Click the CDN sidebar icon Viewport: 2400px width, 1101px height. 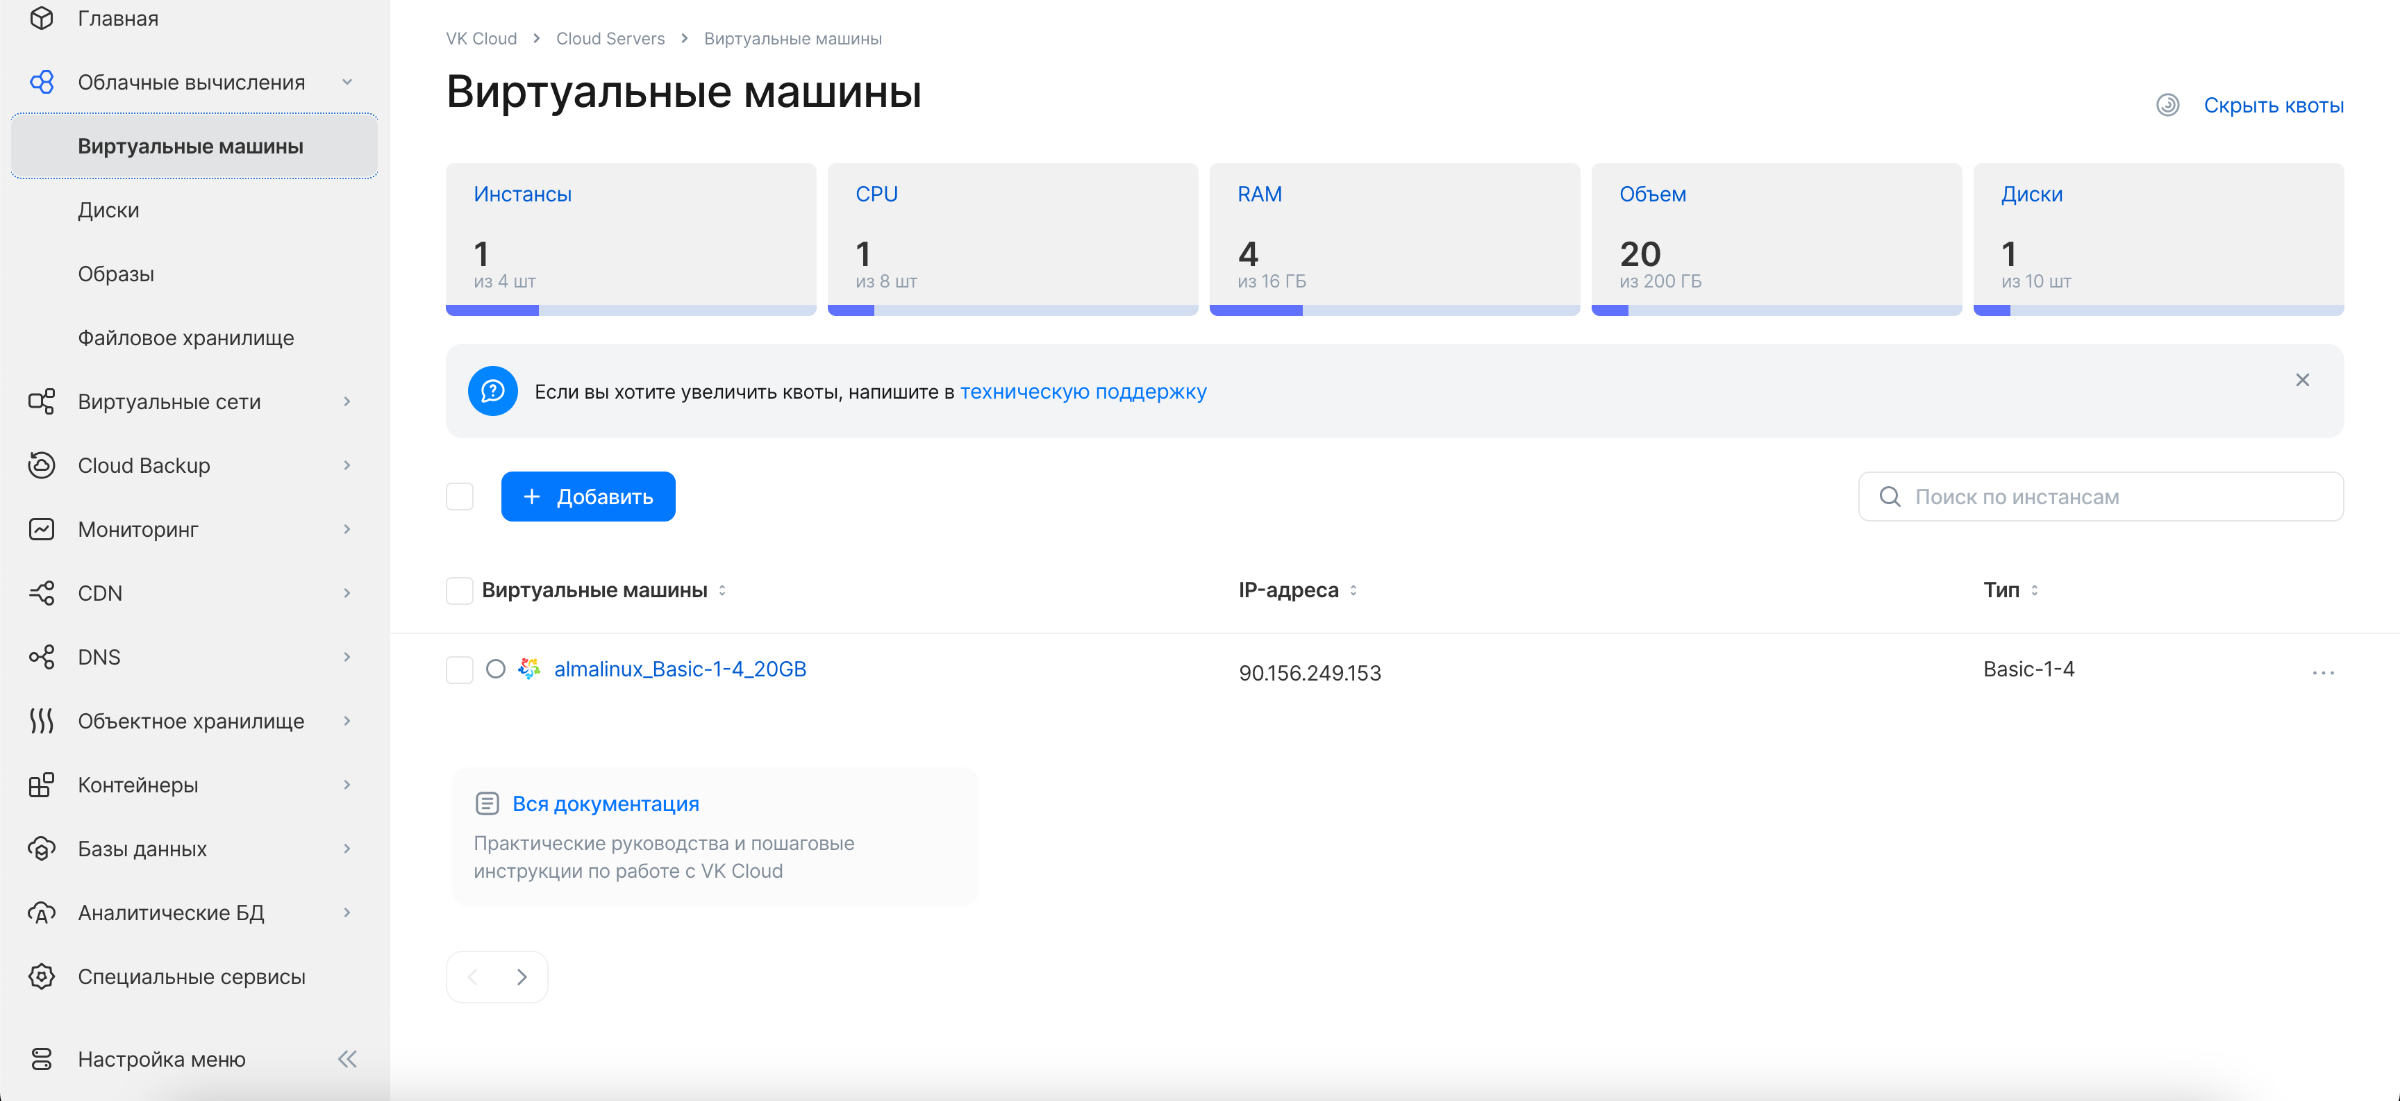click(x=41, y=593)
